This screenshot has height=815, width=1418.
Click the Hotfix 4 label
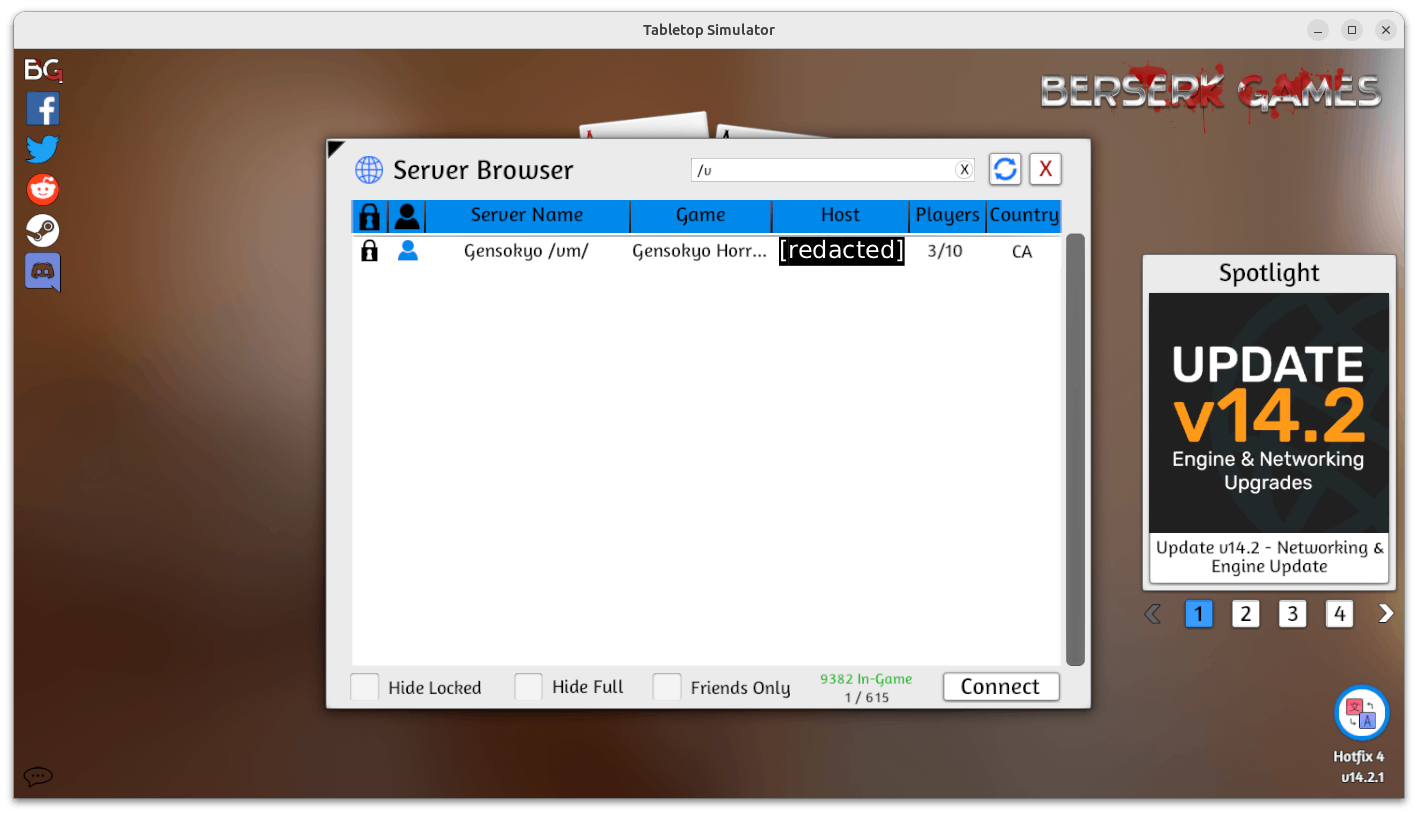pyautogui.click(x=1358, y=757)
